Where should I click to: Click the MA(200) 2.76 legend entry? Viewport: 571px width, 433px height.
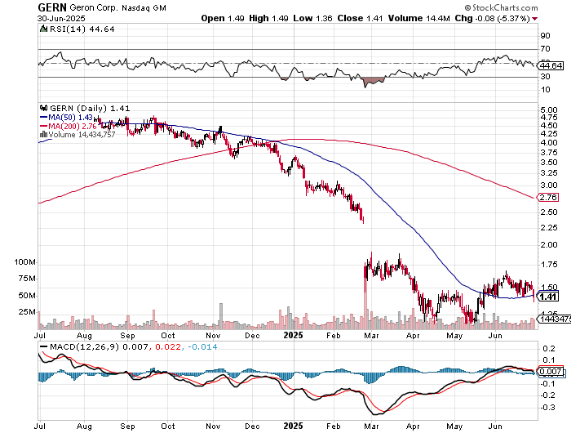(x=68, y=126)
